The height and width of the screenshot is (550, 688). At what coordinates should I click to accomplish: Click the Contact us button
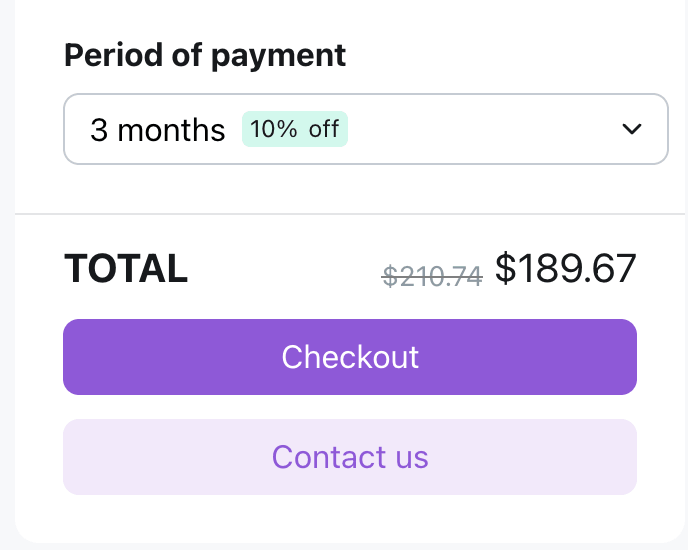pyautogui.click(x=349, y=457)
